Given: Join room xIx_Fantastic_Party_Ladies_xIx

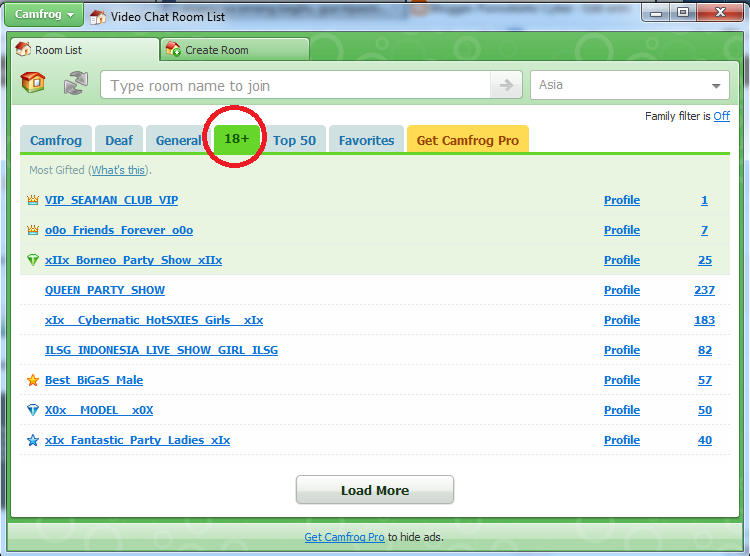Looking at the screenshot, I should click(137, 440).
